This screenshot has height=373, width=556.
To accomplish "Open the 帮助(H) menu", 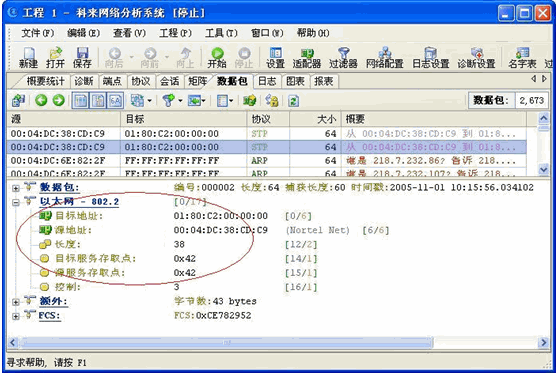I will click(313, 33).
